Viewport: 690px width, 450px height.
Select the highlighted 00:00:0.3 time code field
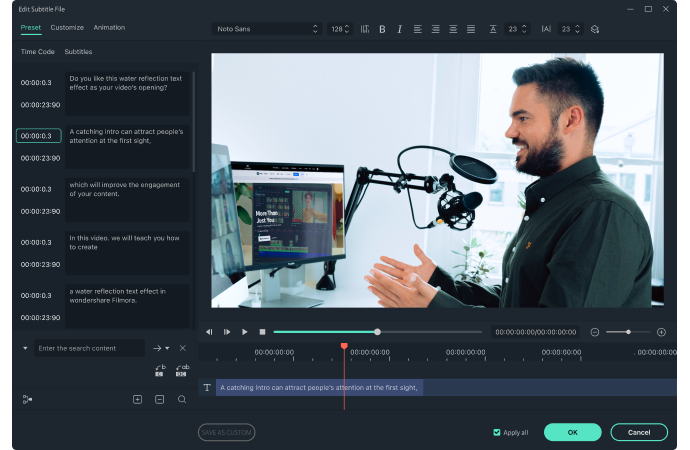(39, 136)
